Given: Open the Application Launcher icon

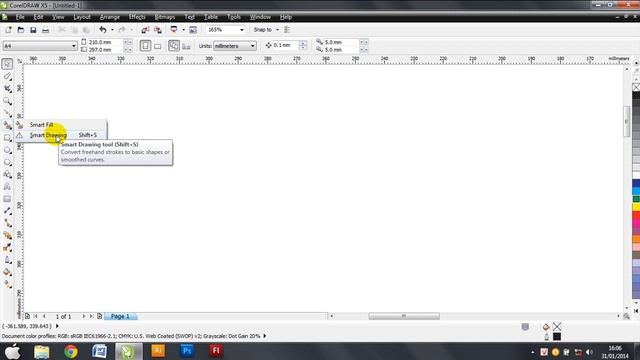Looking at the screenshot, I should click(x=174, y=30).
